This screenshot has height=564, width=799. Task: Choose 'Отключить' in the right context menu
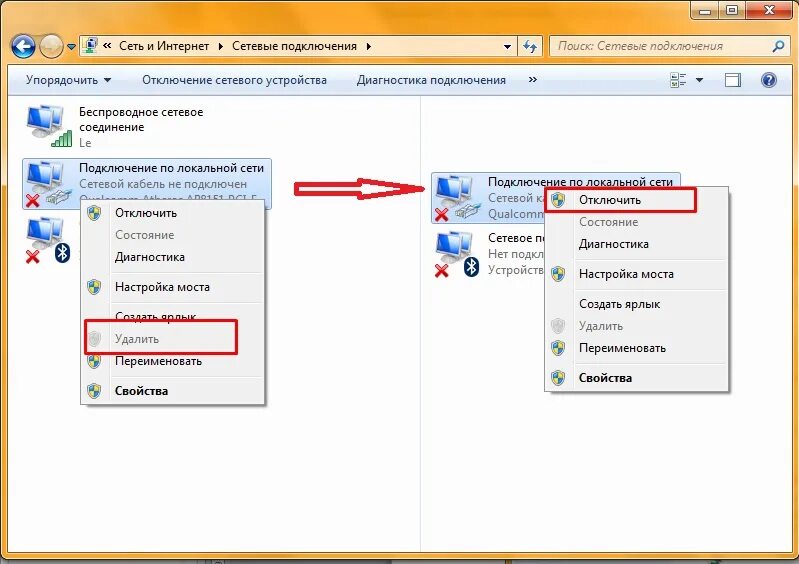[636, 200]
